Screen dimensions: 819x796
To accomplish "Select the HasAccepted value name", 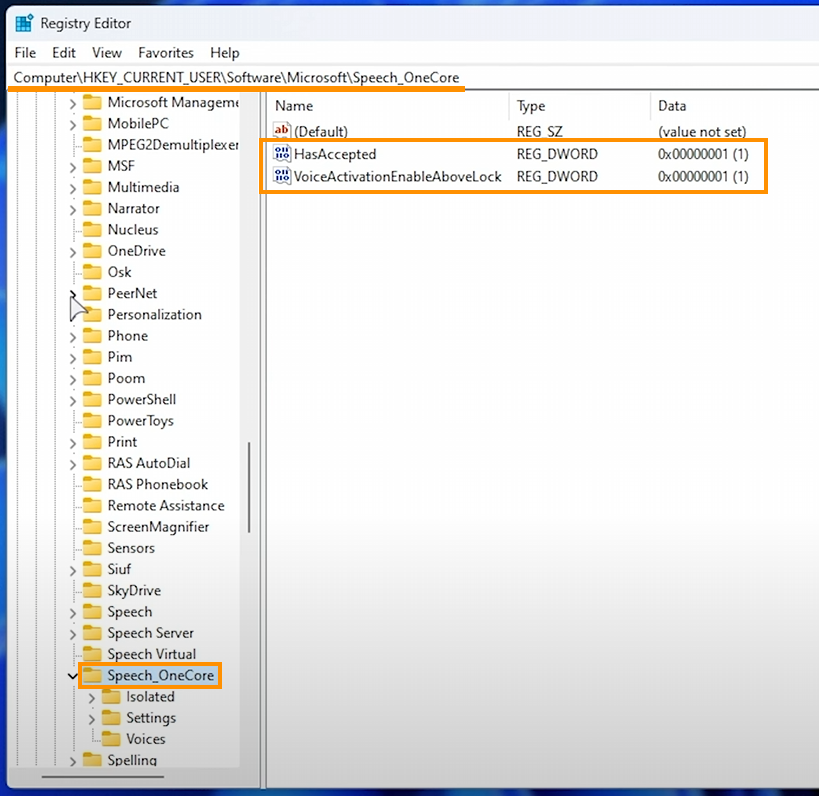I will (335, 154).
